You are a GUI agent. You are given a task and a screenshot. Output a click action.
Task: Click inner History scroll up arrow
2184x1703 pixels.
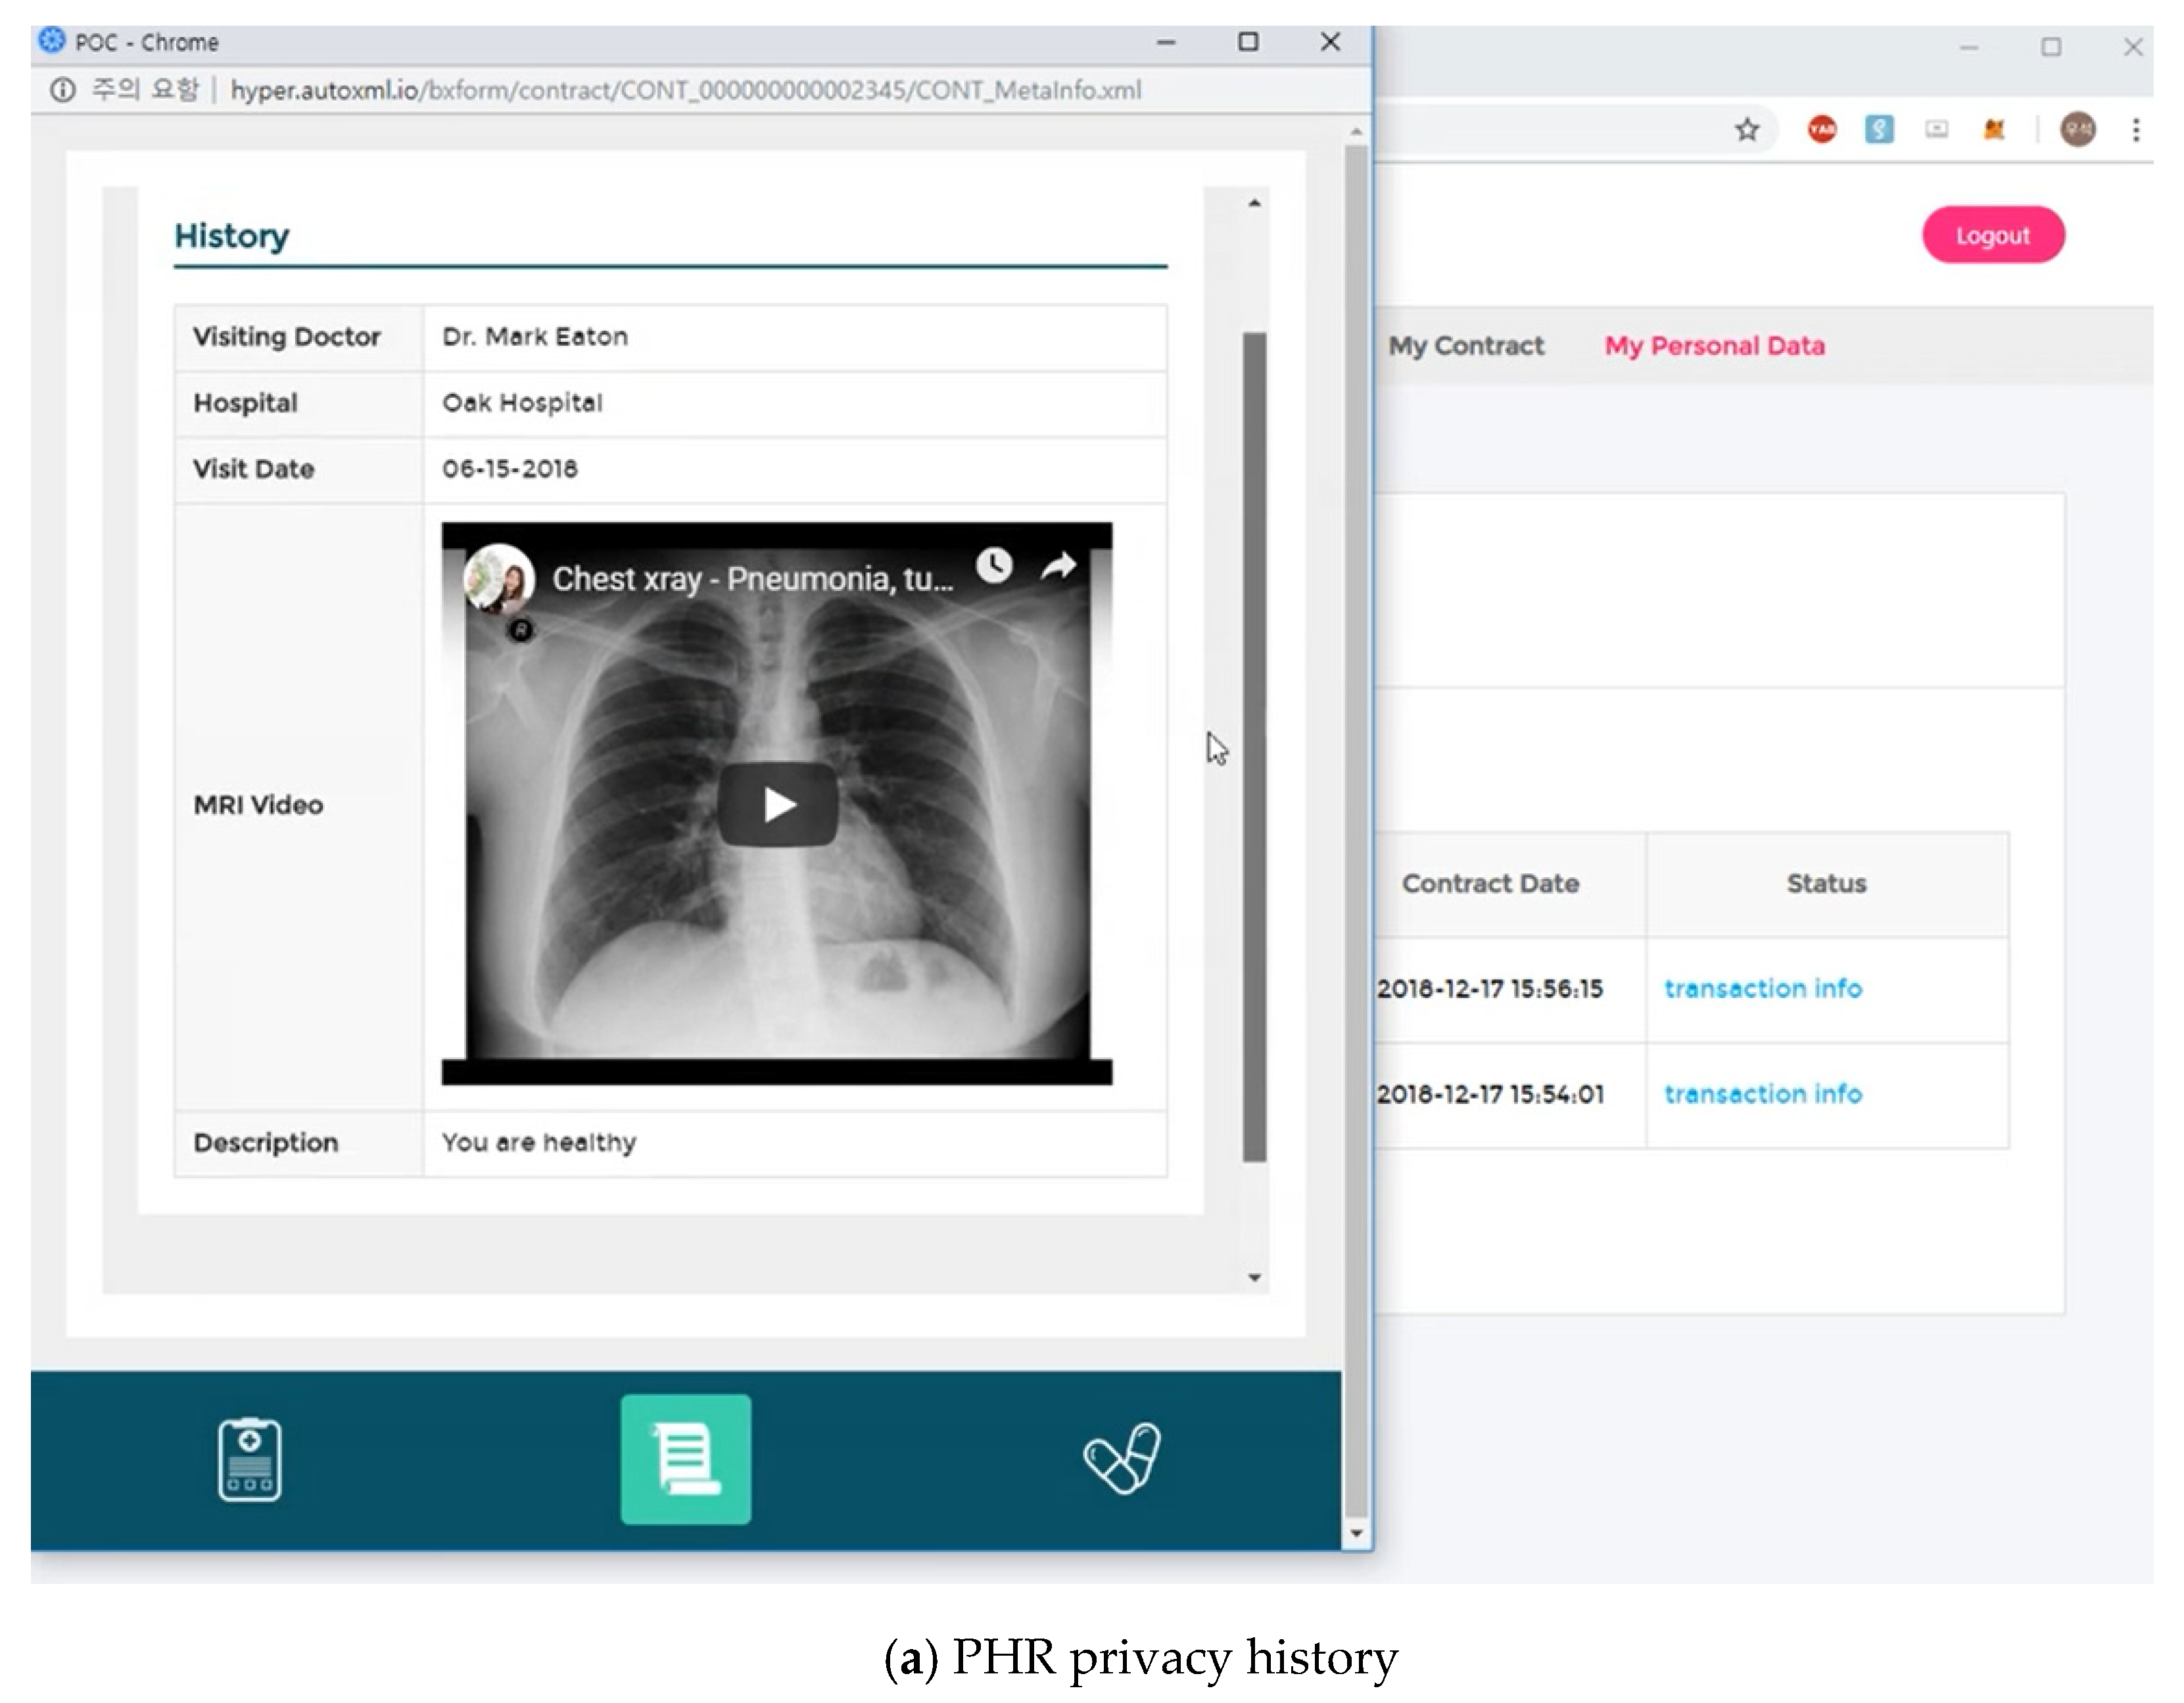coord(1254,203)
